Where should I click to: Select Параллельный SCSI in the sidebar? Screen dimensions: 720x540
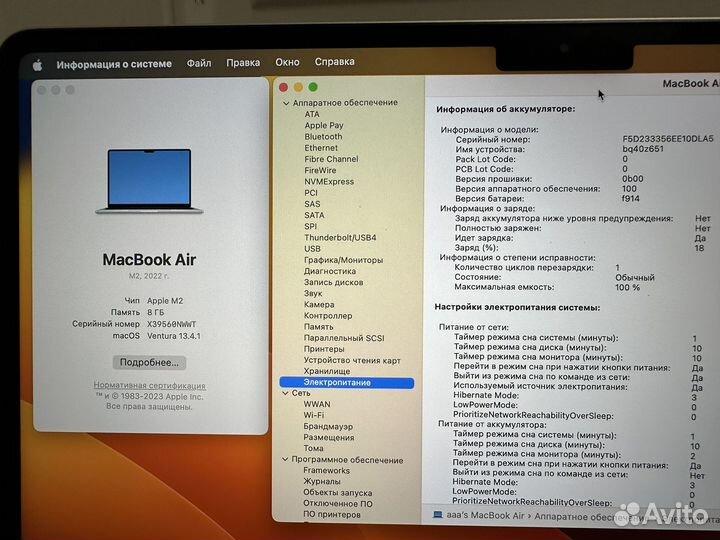tap(344, 338)
